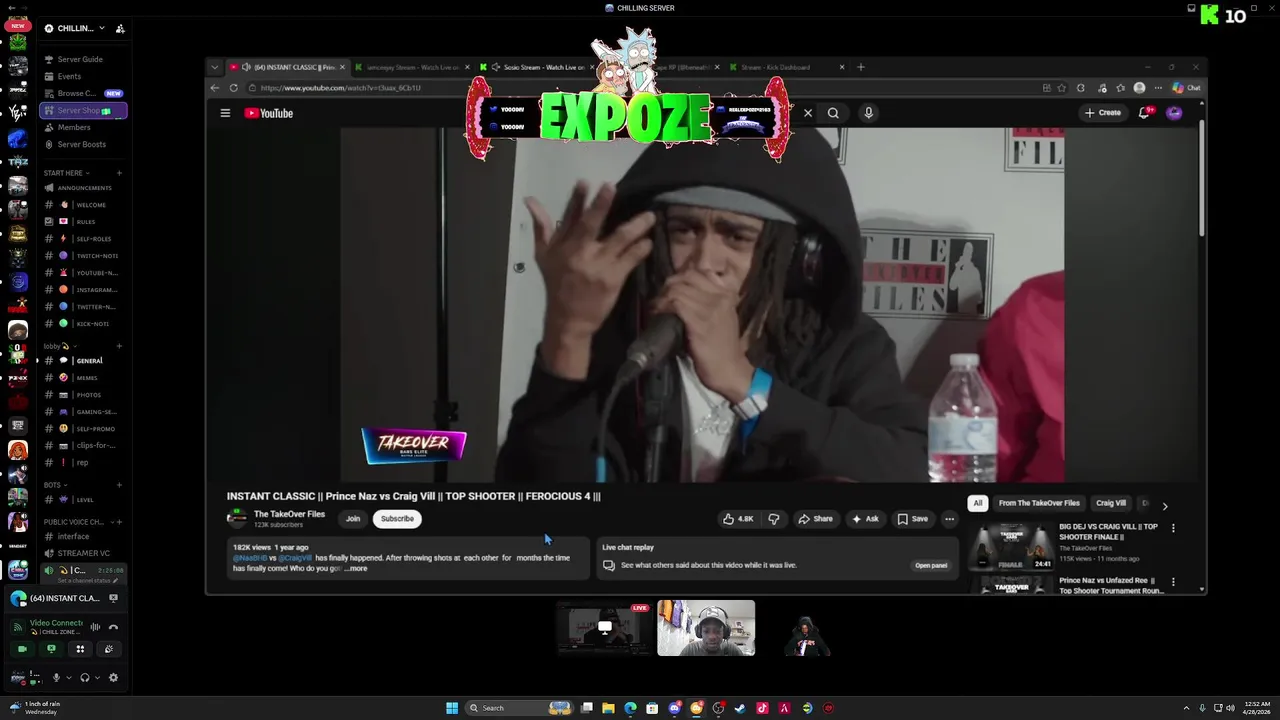Screen dimensions: 1280x720
Task: Select the Craig Vill filter chip
Action: 1111,503
